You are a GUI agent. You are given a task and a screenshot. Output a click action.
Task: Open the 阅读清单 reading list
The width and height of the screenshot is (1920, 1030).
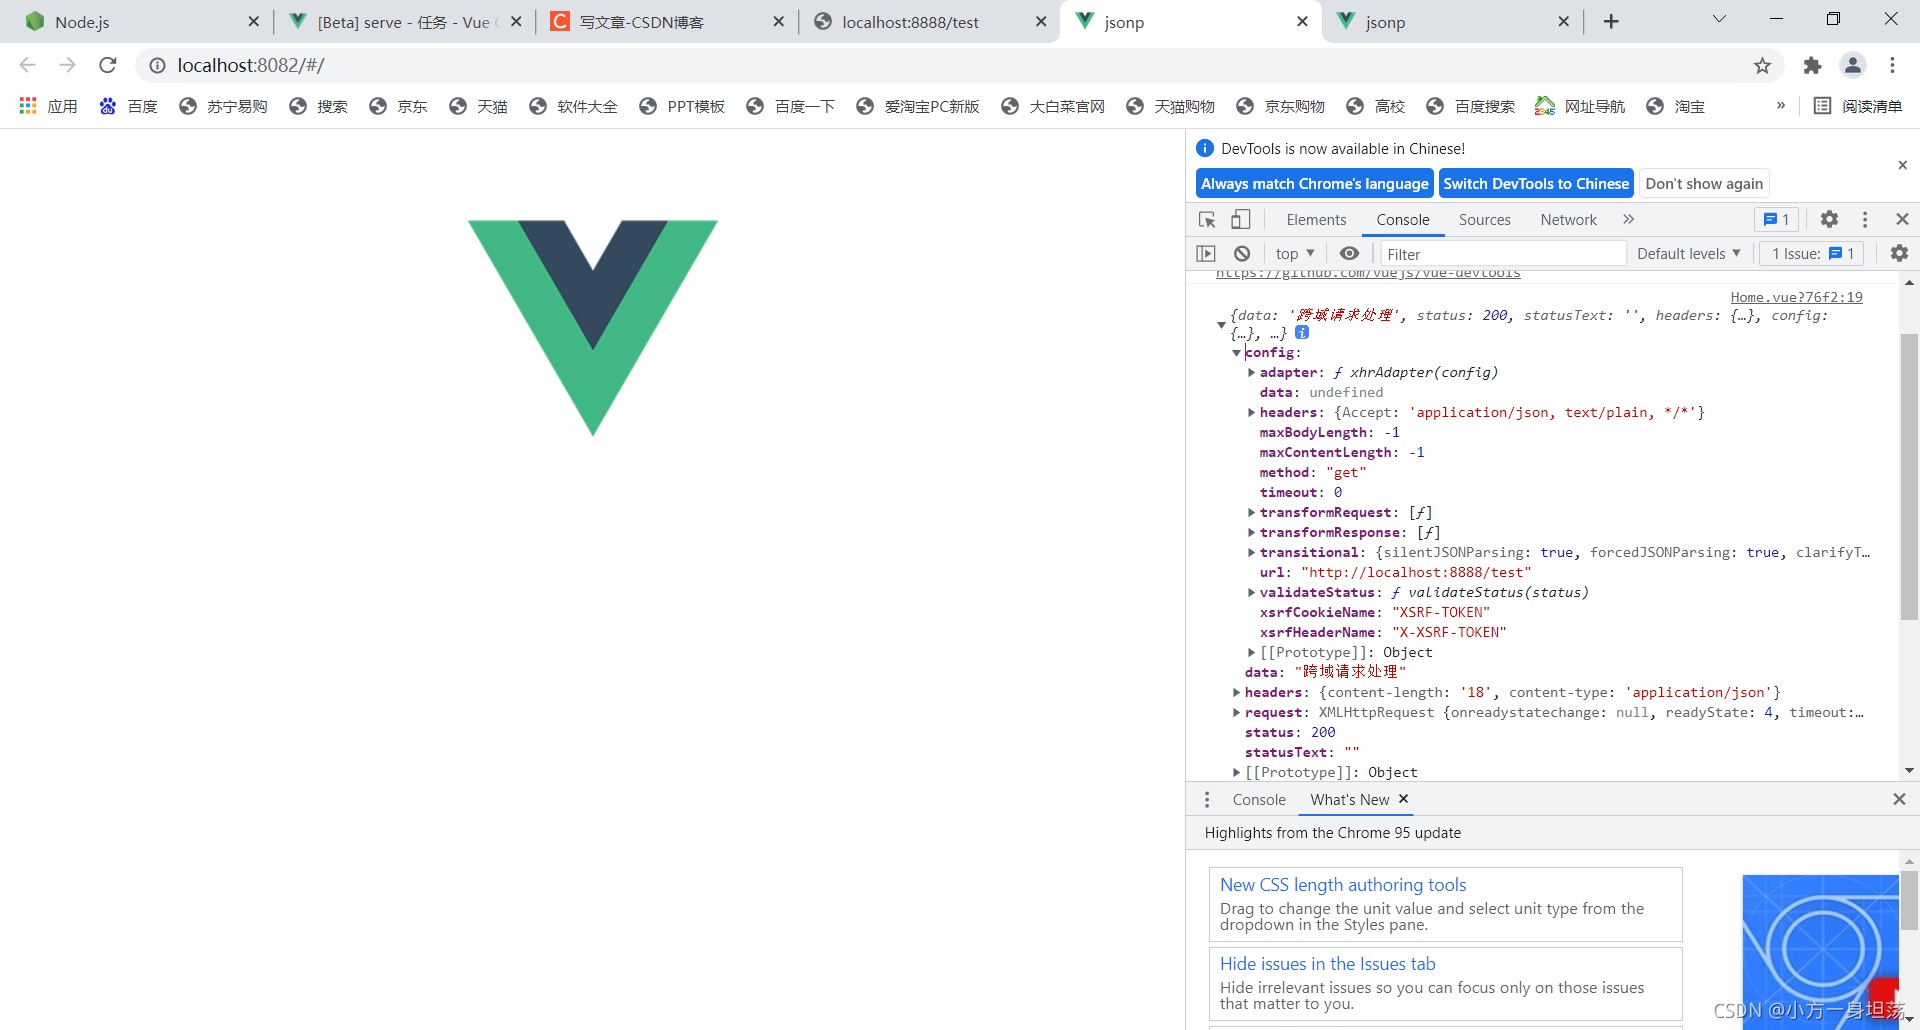[1858, 106]
